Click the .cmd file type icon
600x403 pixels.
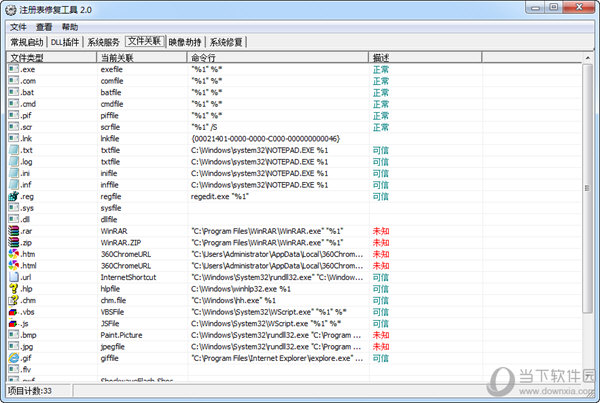pyautogui.click(x=14, y=103)
